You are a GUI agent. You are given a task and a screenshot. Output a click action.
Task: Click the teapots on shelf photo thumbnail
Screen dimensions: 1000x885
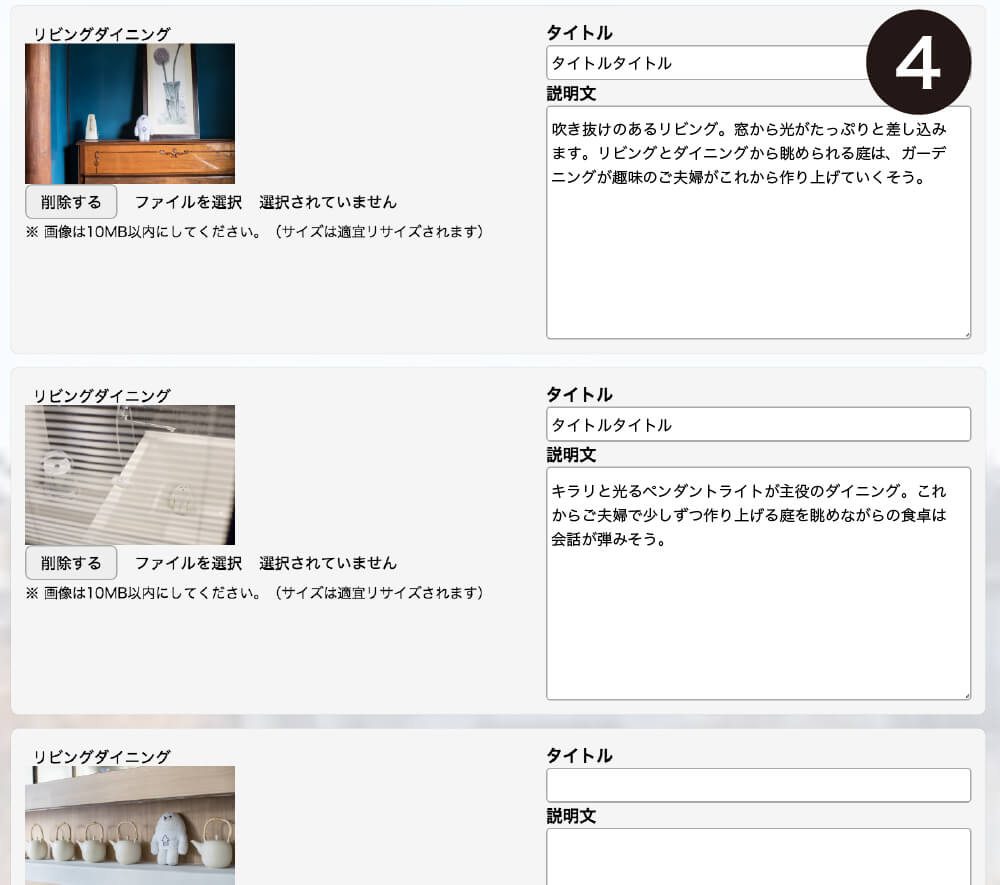130,825
